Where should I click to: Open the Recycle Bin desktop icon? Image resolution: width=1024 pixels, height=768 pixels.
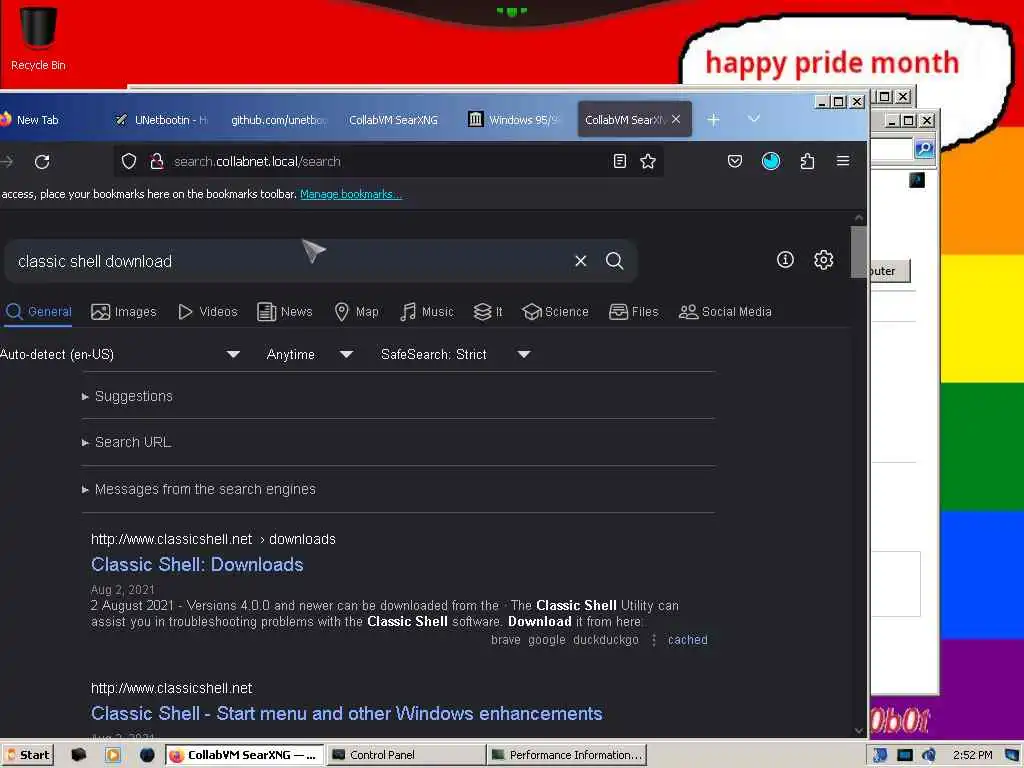pyautogui.click(x=38, y=38)
